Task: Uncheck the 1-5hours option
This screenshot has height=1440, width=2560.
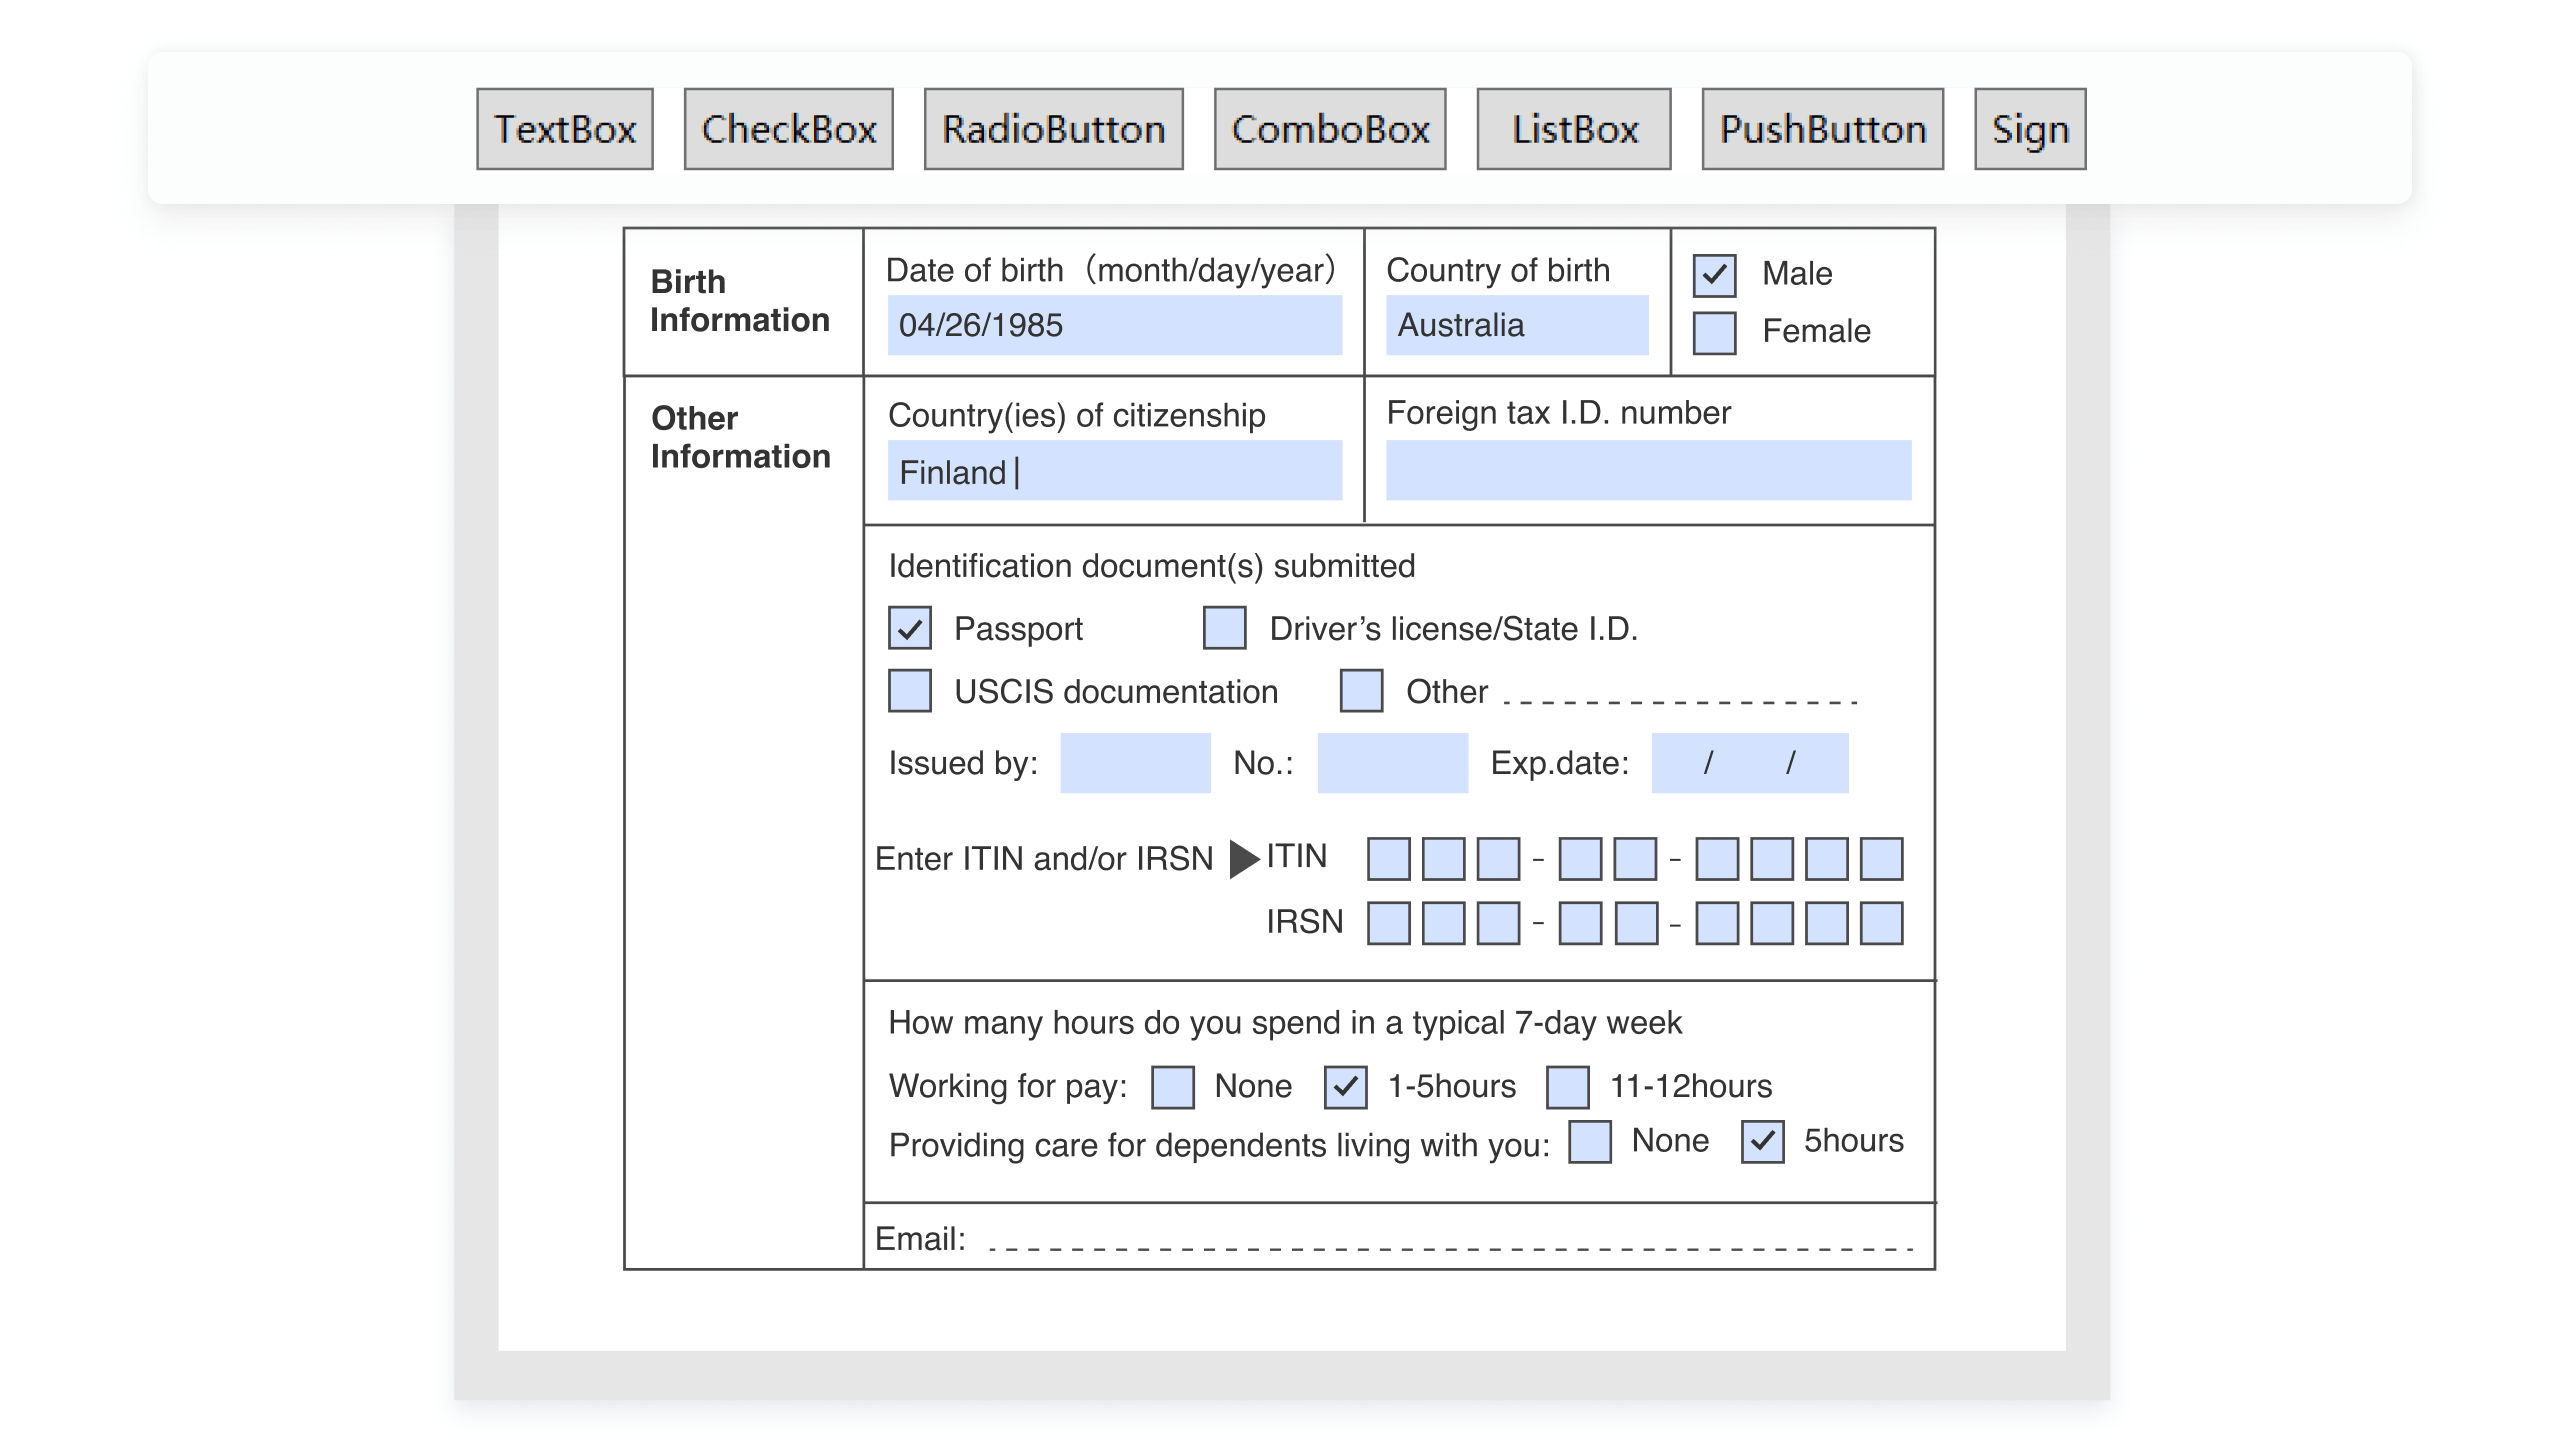Action: 1347,1086
